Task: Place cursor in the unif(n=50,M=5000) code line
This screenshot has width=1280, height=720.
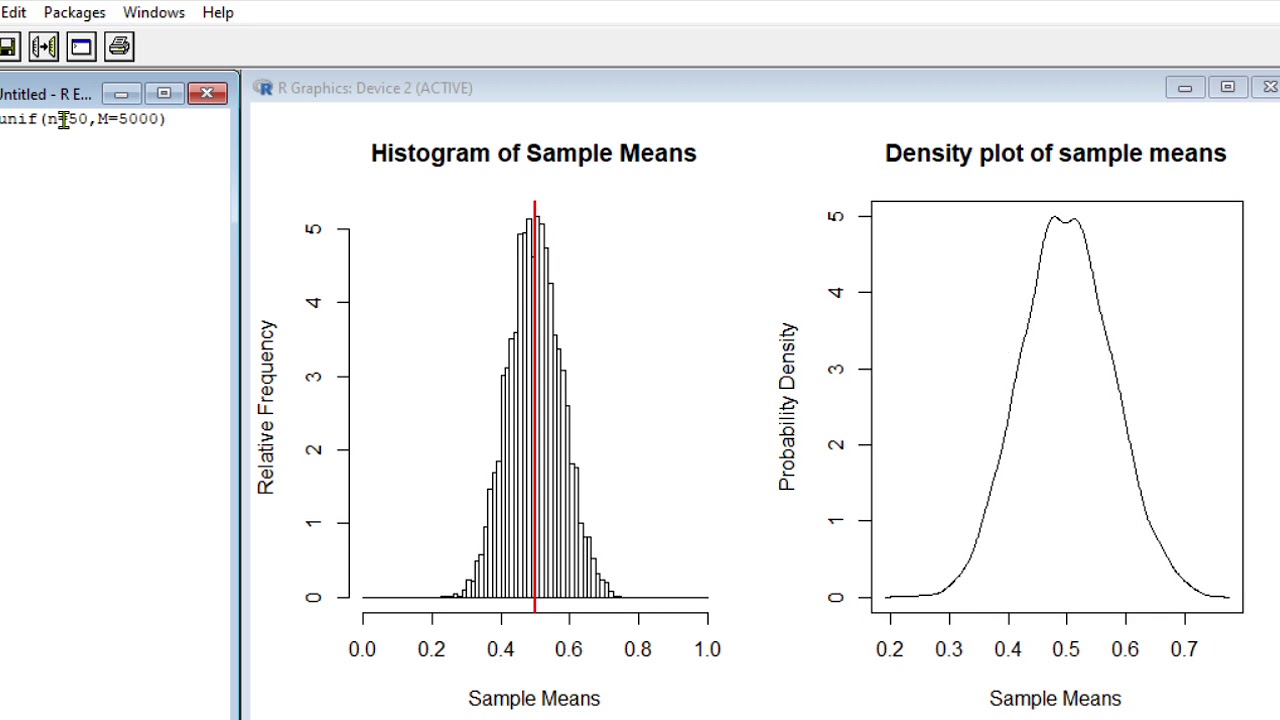Action: pos(83,119)
